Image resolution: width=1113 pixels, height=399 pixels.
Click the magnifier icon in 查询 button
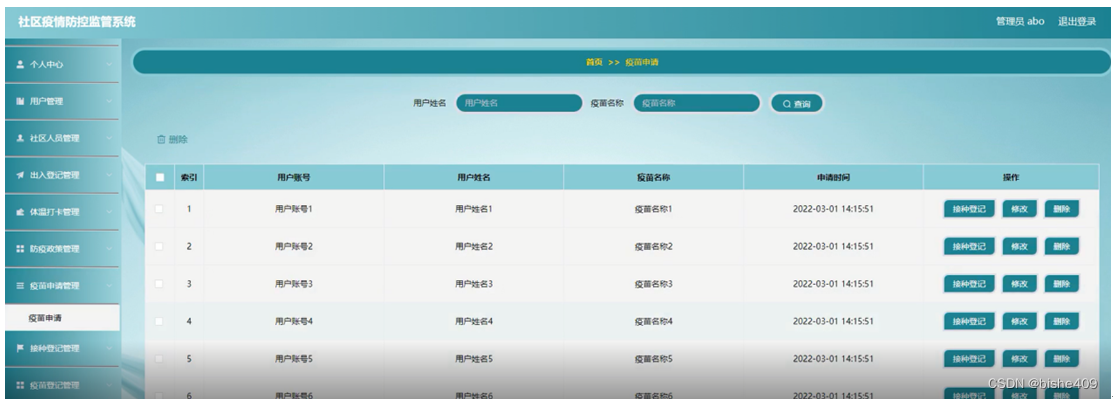point(786,104)
